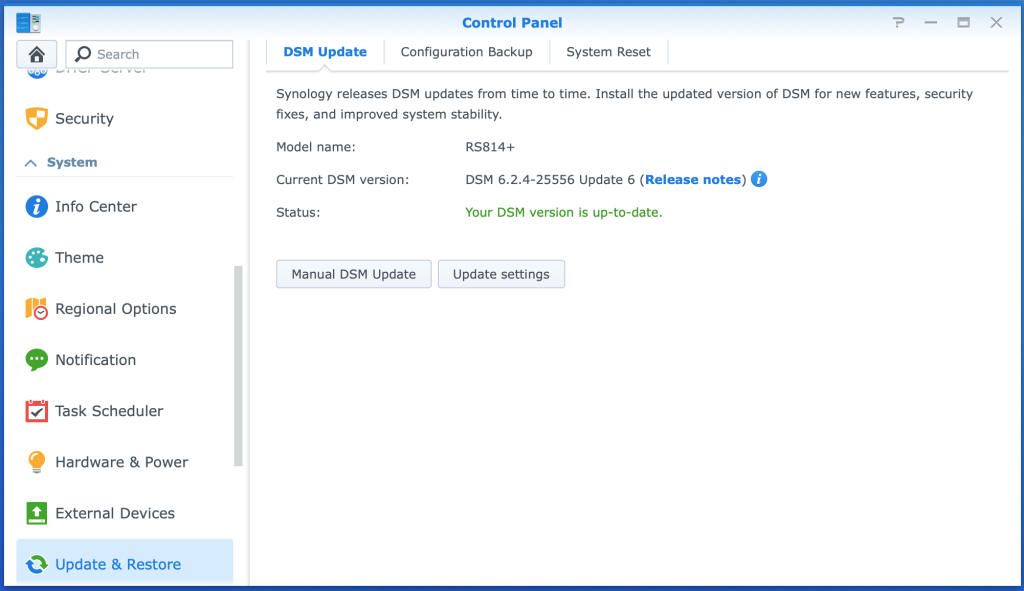Click the magnifier icon in search box
This screenshot has width=1024, height=591.
[83, 54]
